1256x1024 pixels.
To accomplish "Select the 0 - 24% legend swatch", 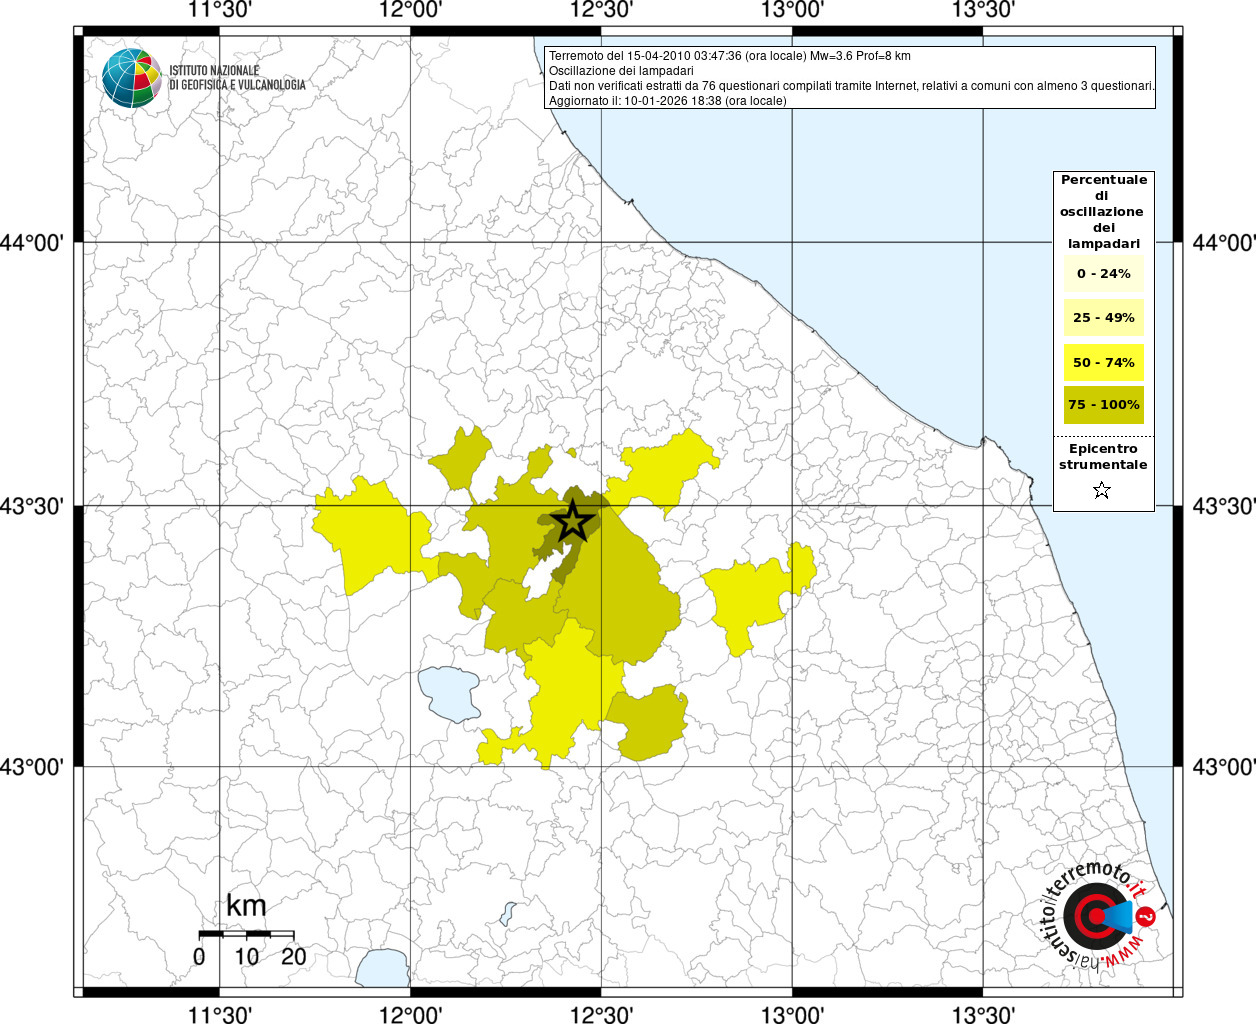I will pos(1103,273).
